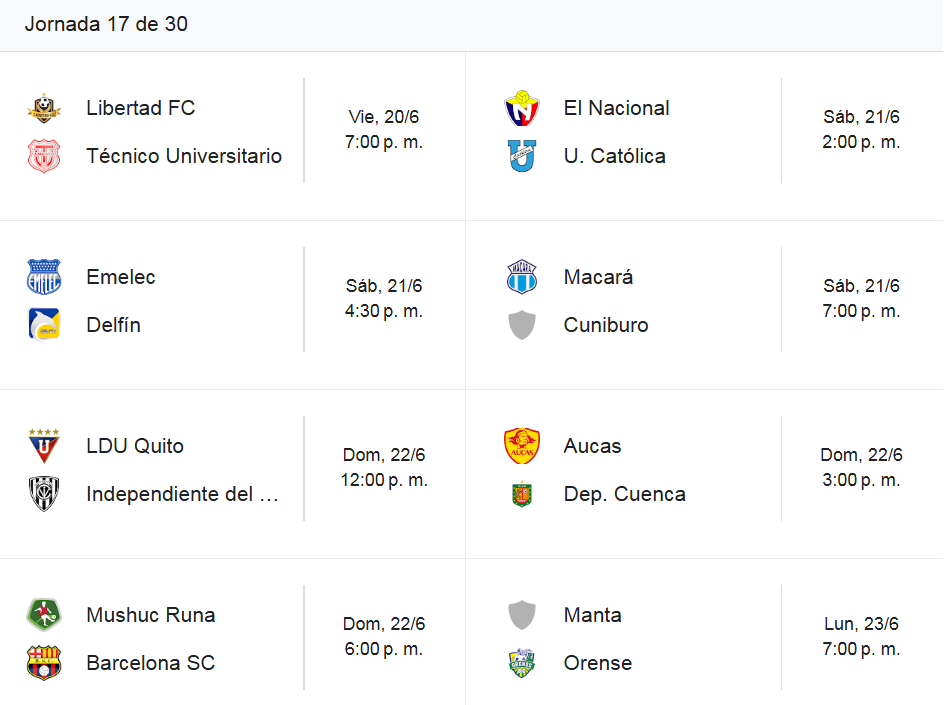Select the Aucas yellow and red logo
The height and width of the screenshot is (705, 944).
(522, 446)
